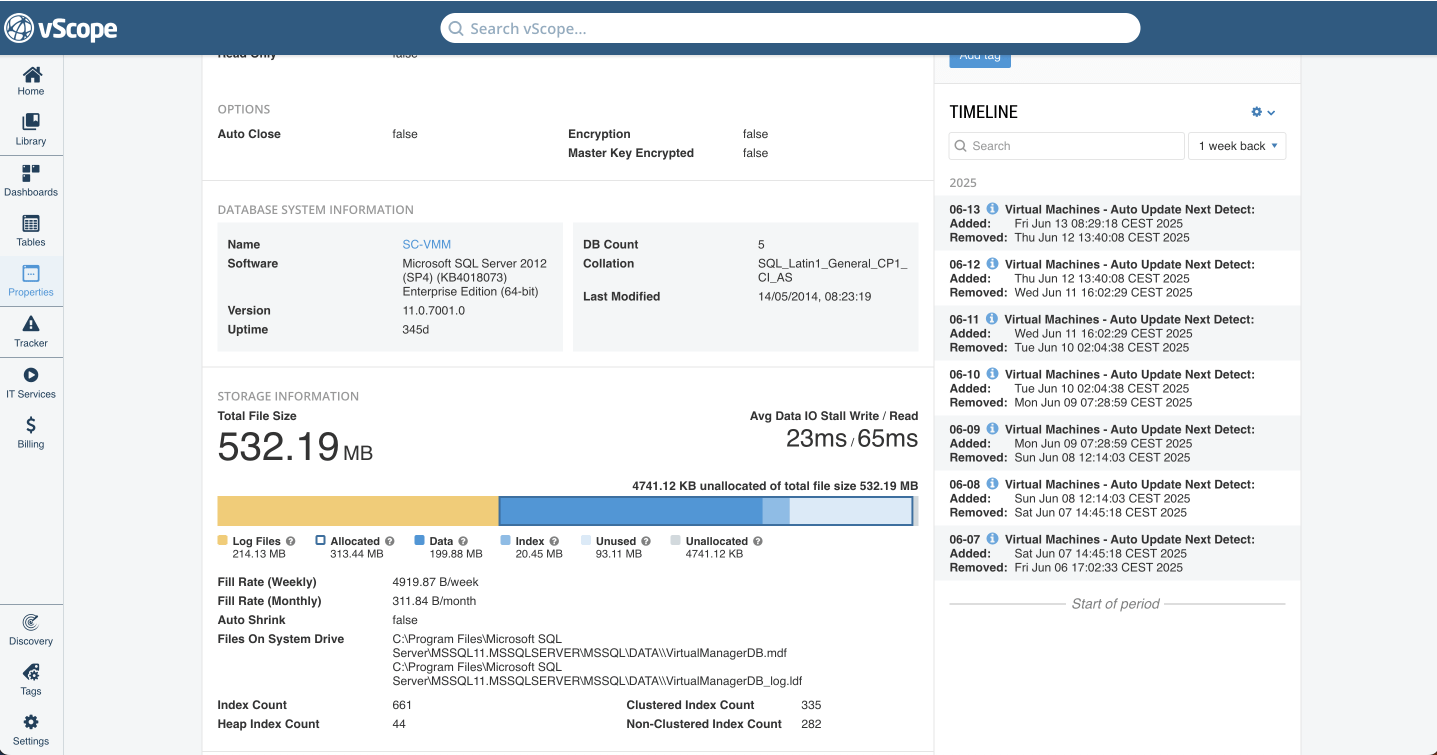This screenshot has height=755, width=1437.
Task: Click the Add tag button
Action: [980, 58]
